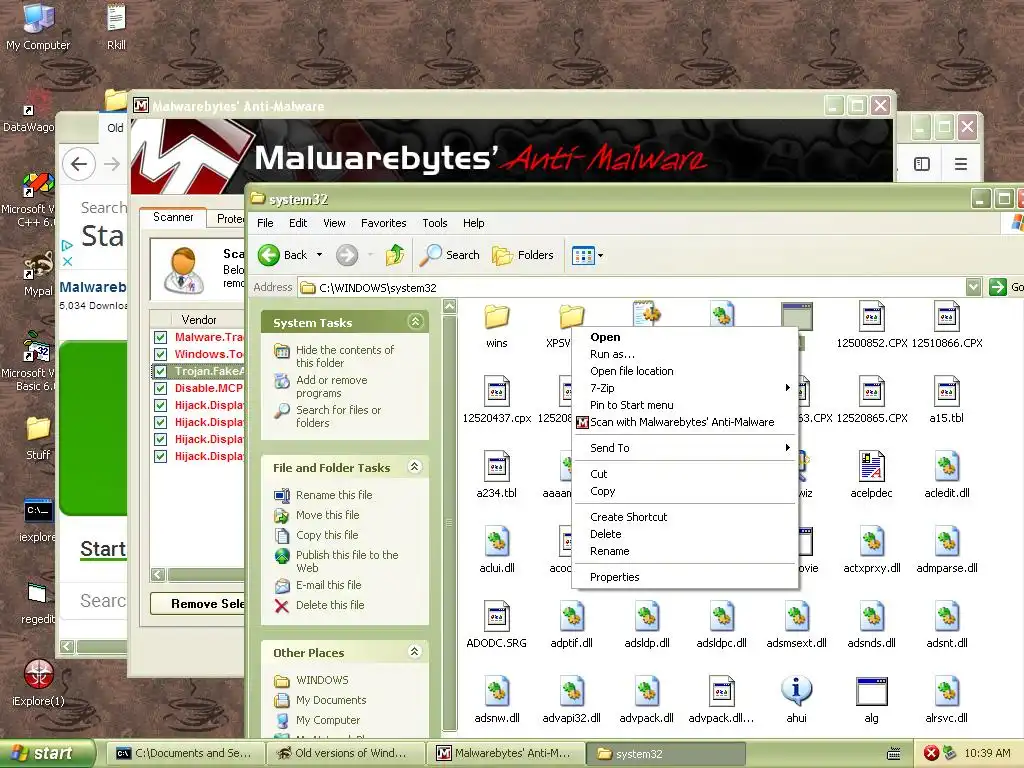Collapse the System Tasks panel
Image resolution: width=1024 pixels, height=768 pixels.
click(x=415, y=321)
